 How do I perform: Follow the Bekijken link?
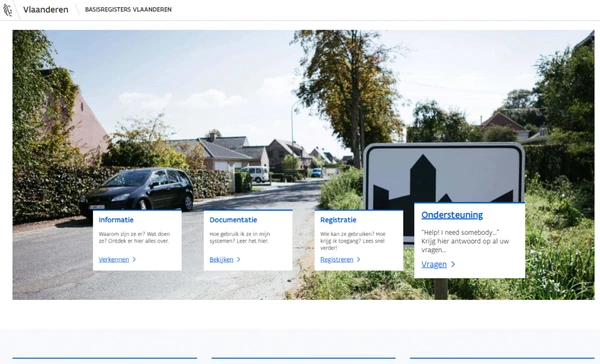(x=221, y=260)
